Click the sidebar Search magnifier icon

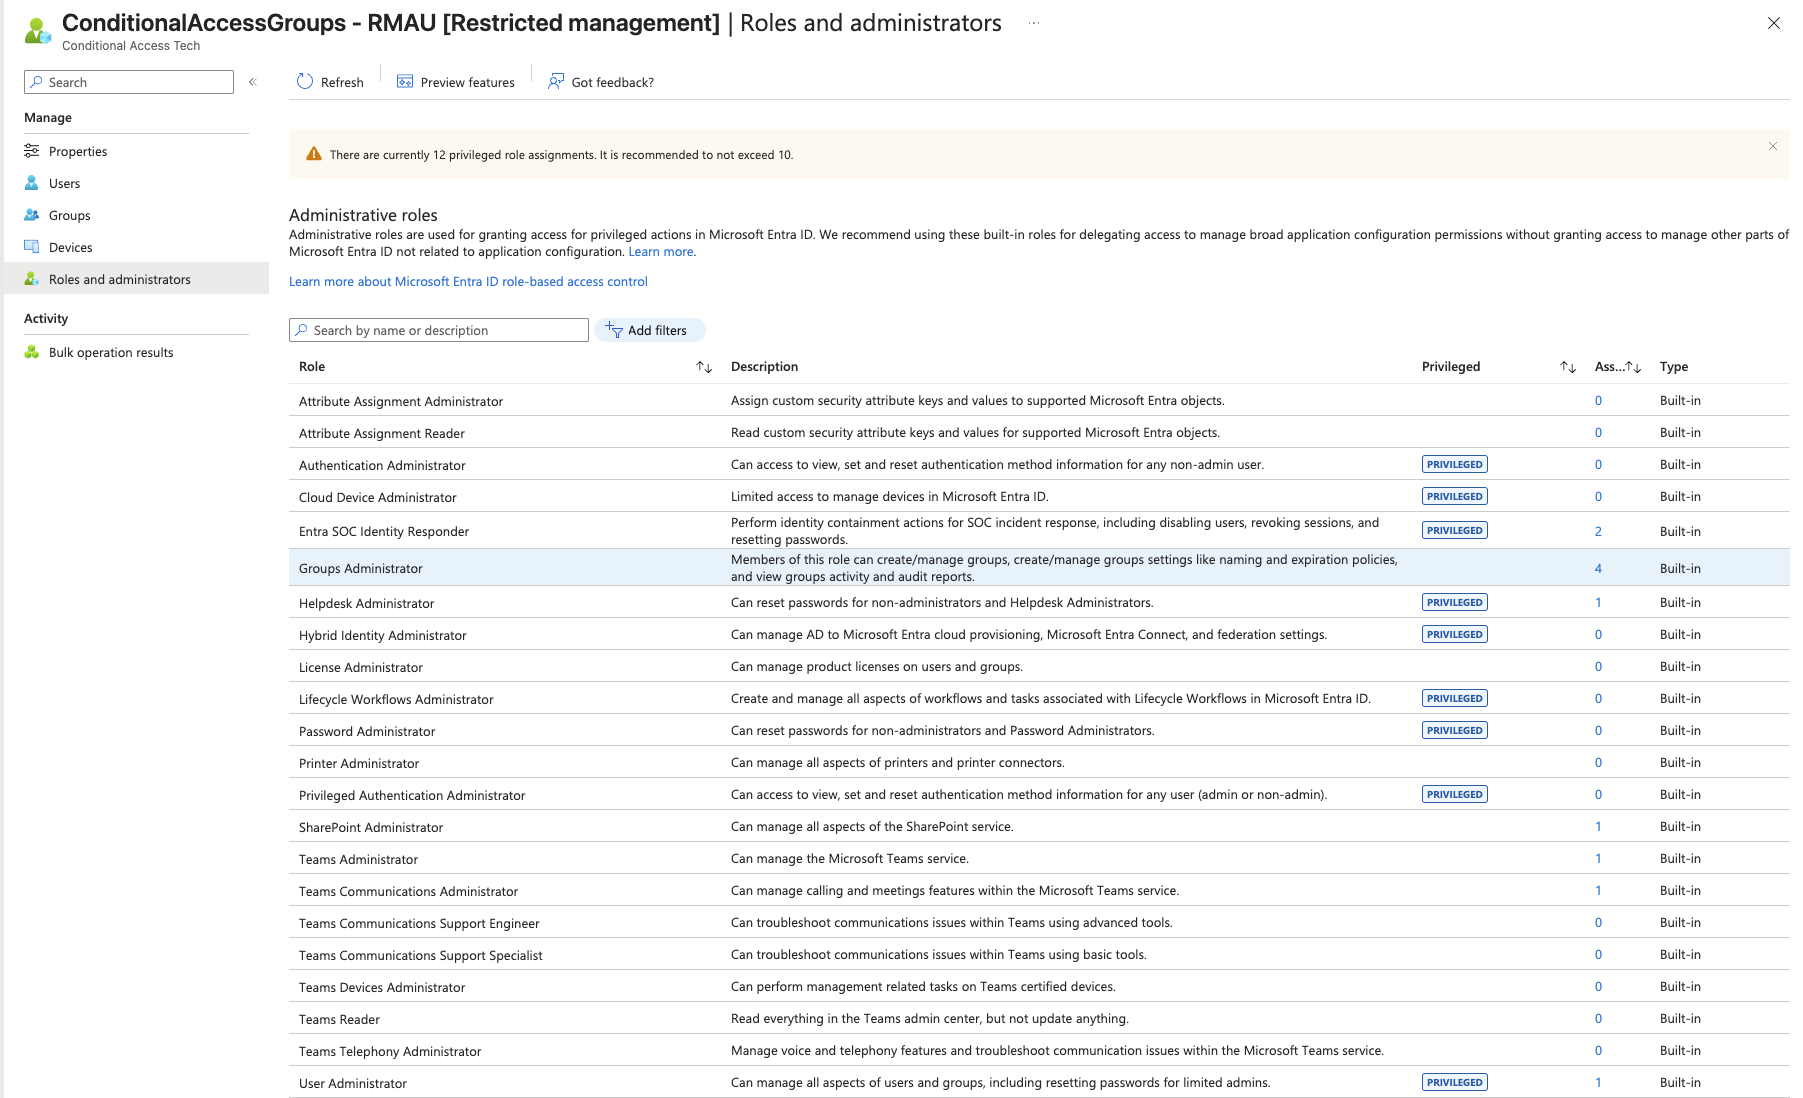click(37, 82)
